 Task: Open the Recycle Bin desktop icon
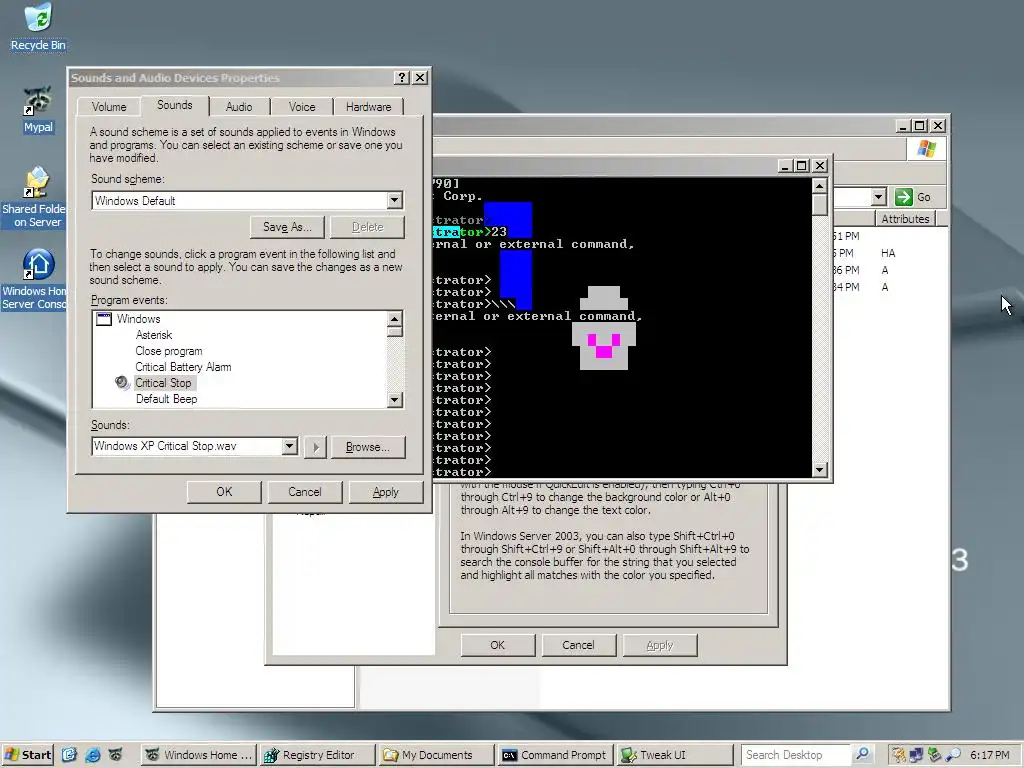pos(38,26)
